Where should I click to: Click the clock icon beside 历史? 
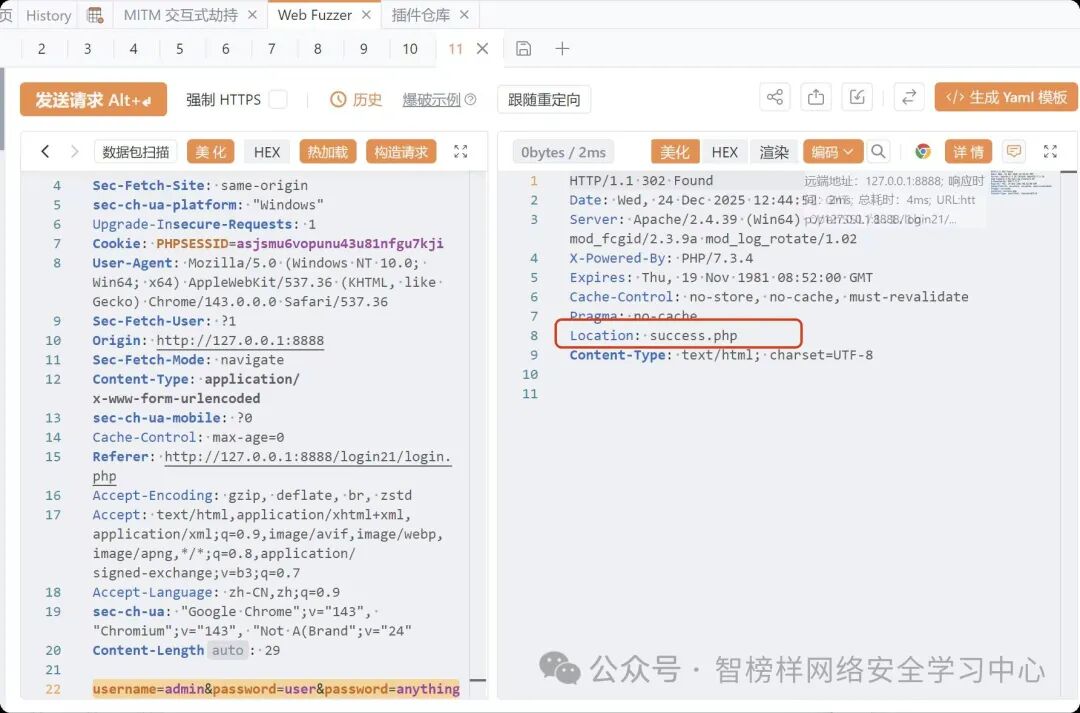[338, 100]
